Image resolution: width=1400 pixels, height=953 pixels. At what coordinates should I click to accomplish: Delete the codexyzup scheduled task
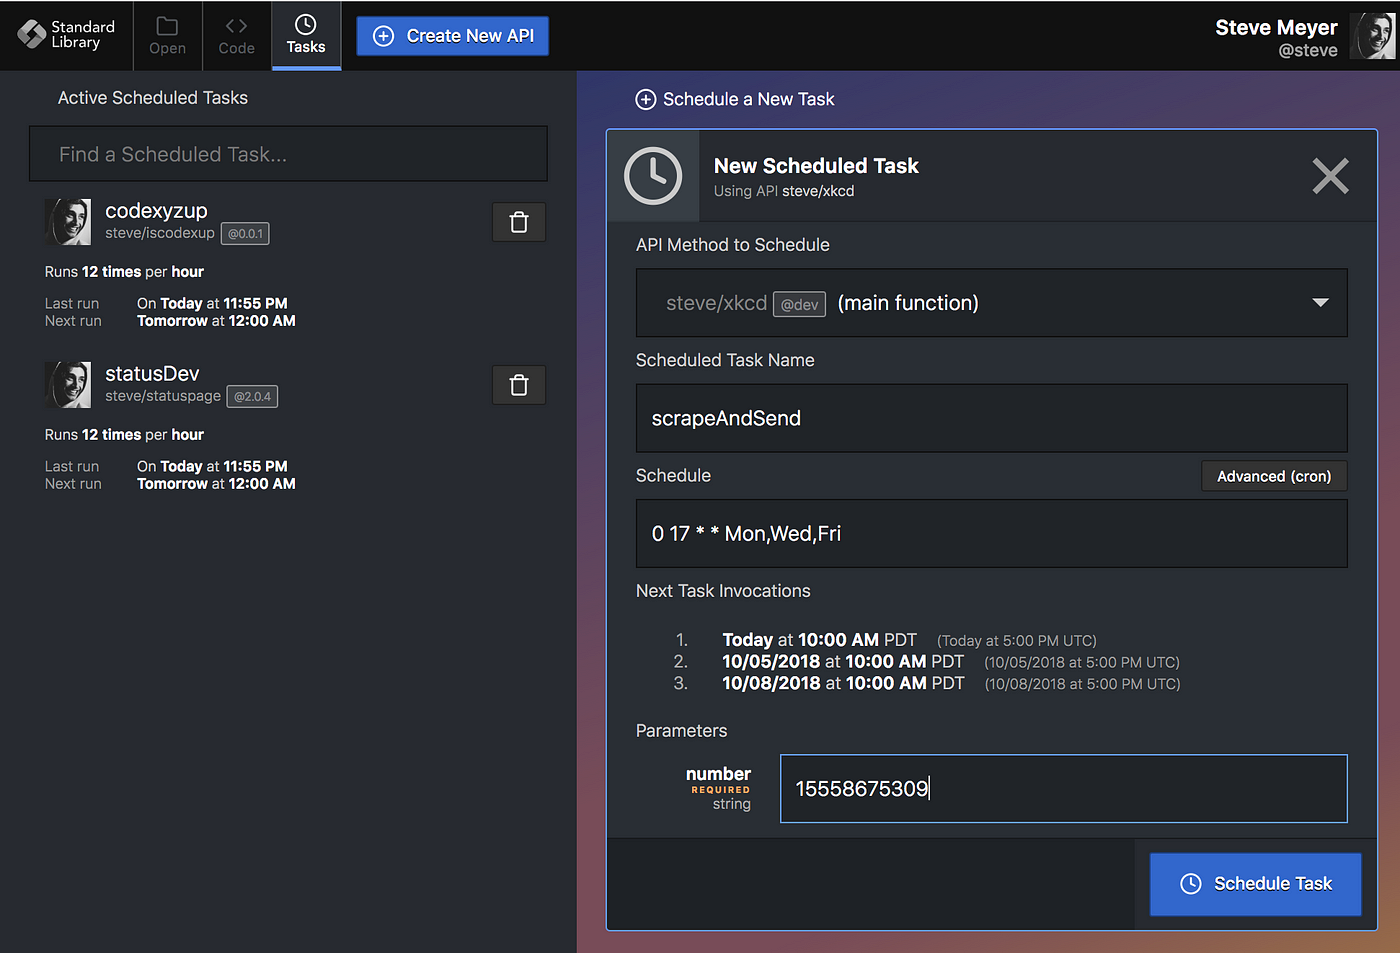[519, 222]
